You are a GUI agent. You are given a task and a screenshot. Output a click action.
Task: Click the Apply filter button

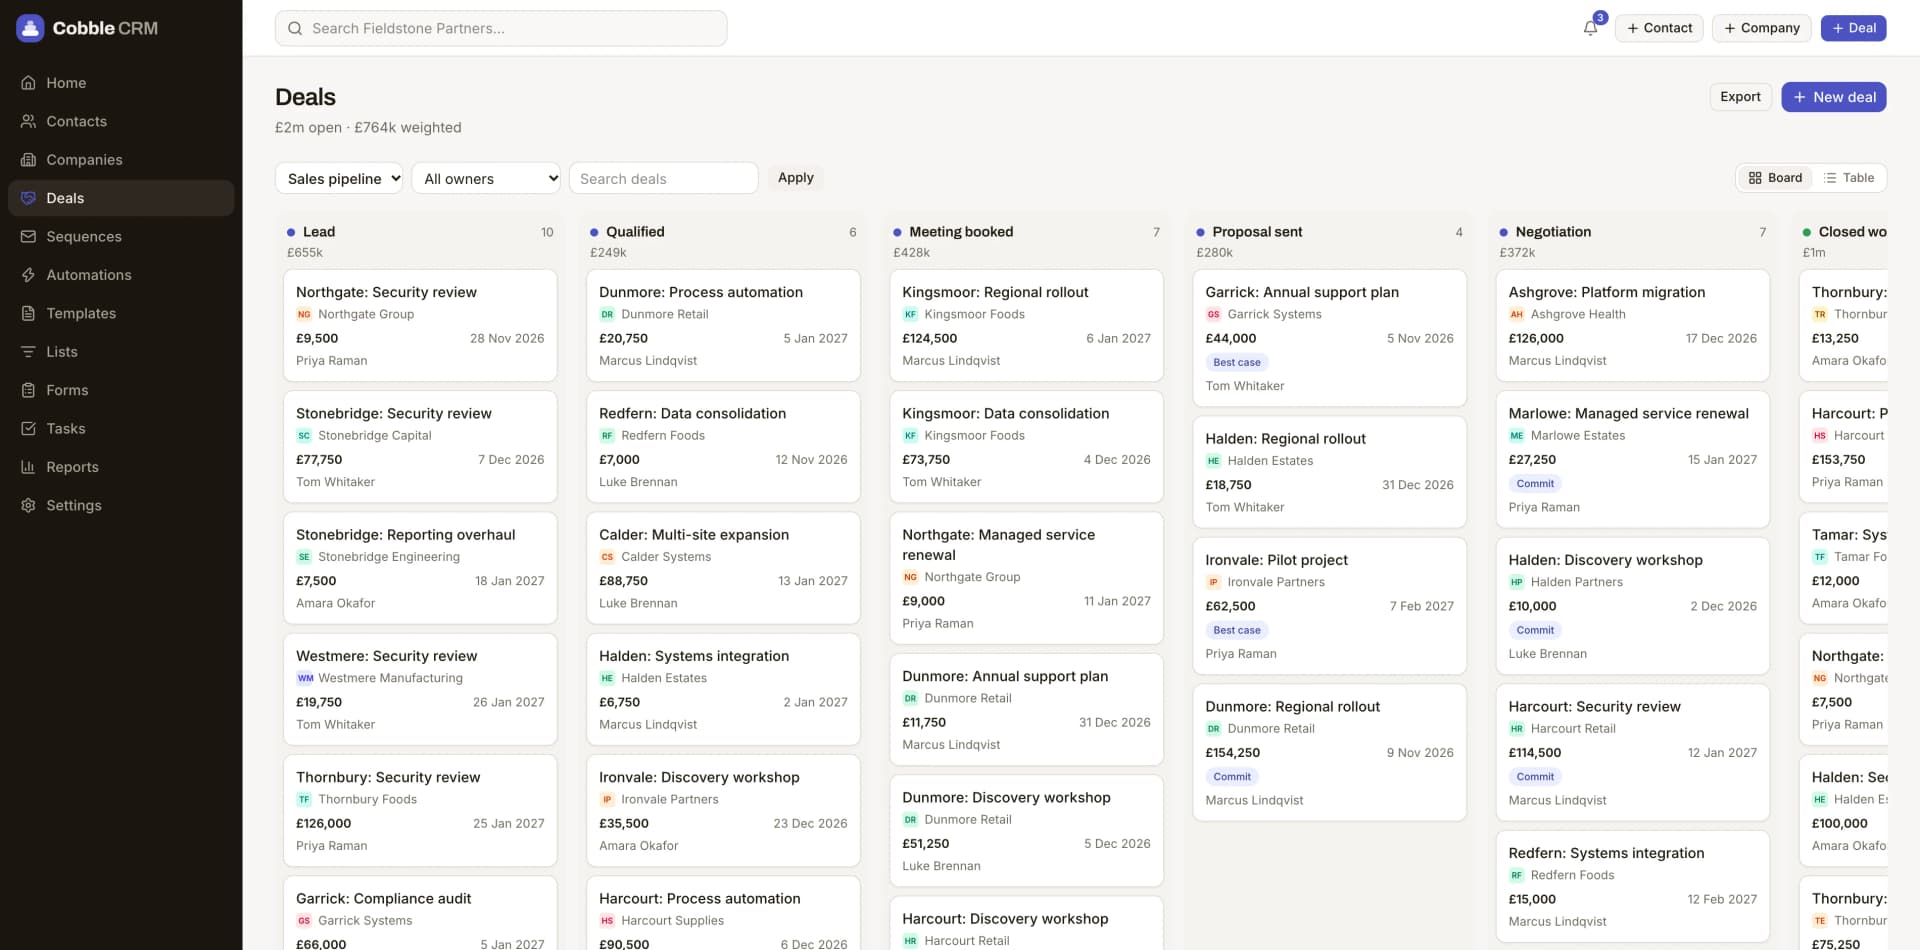[795, 178]
